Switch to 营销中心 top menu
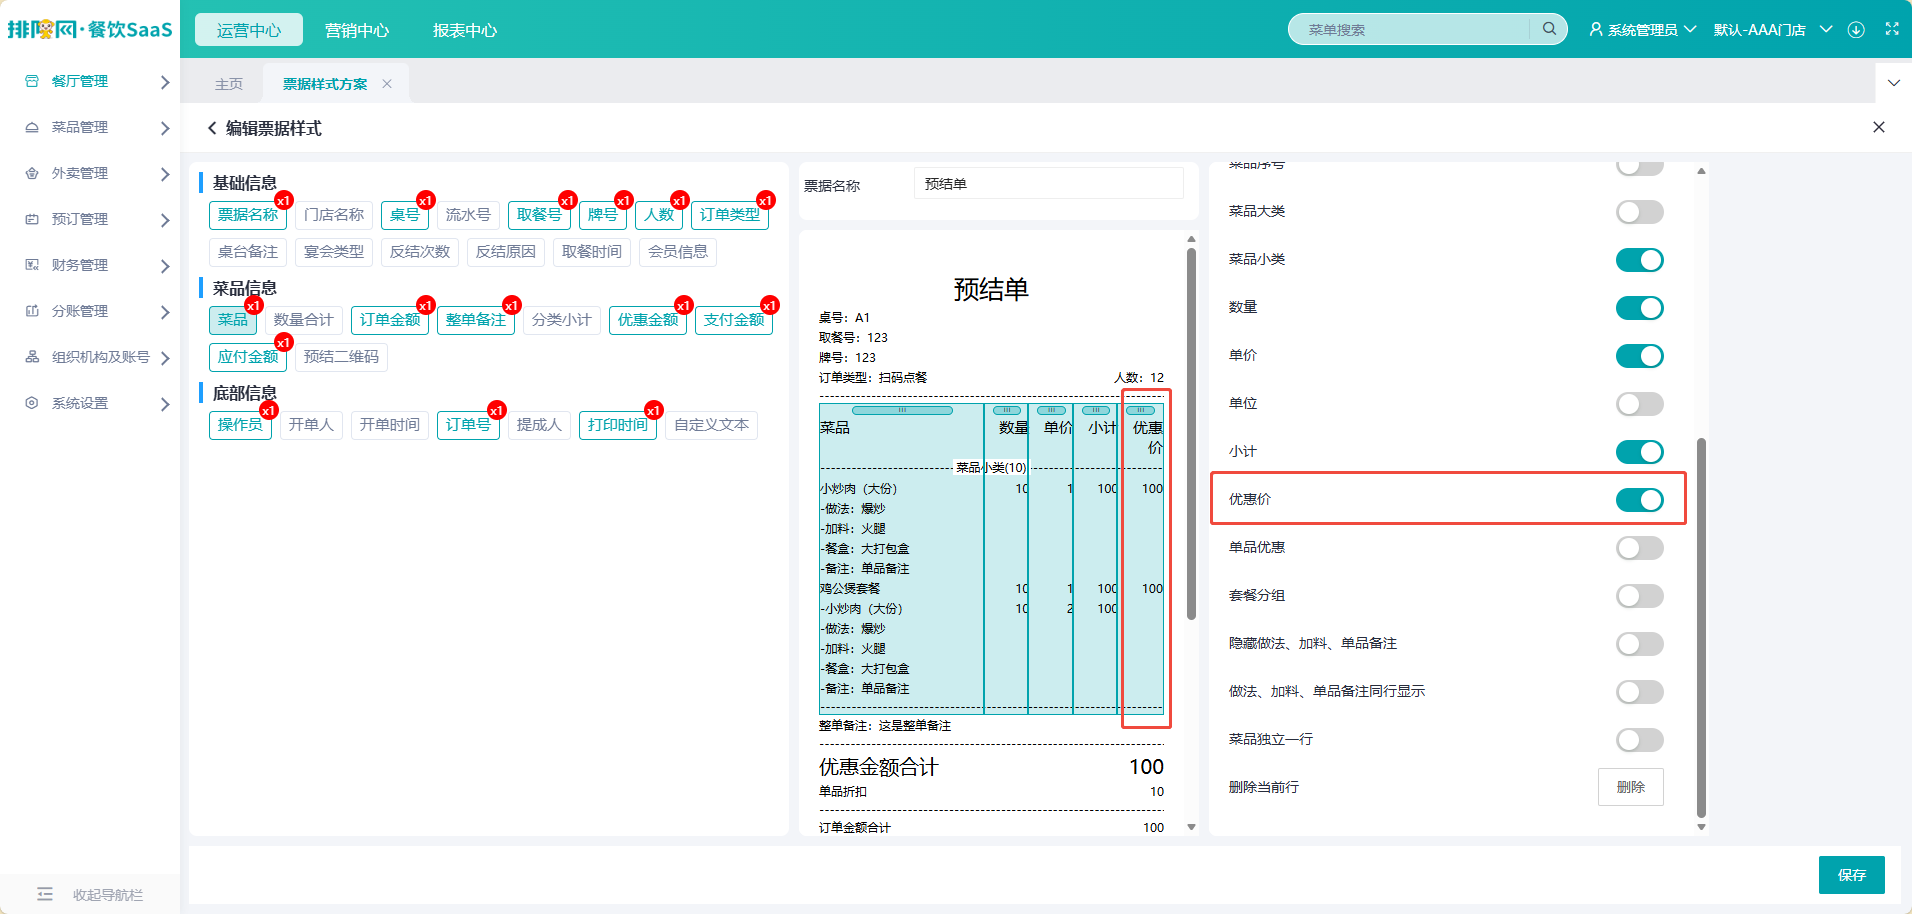 tap(357, 30)
